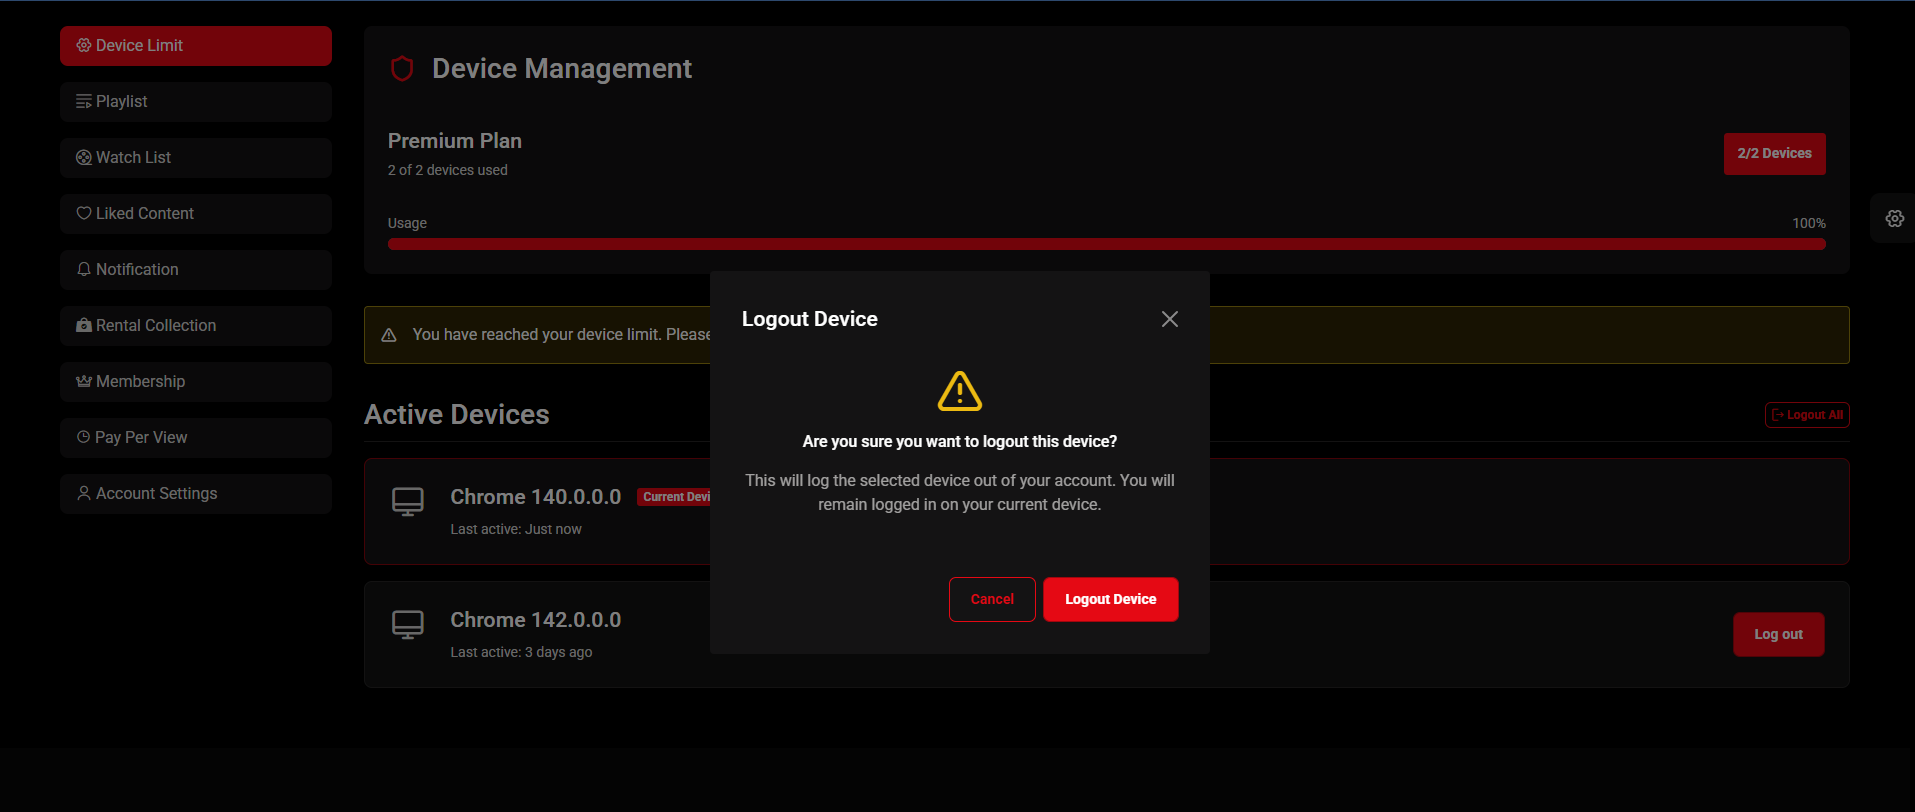The width and height of the screenshot is (1915, 812).
Task: Click the alert icon in device limit banner
Action: click(x=389, y=335)
